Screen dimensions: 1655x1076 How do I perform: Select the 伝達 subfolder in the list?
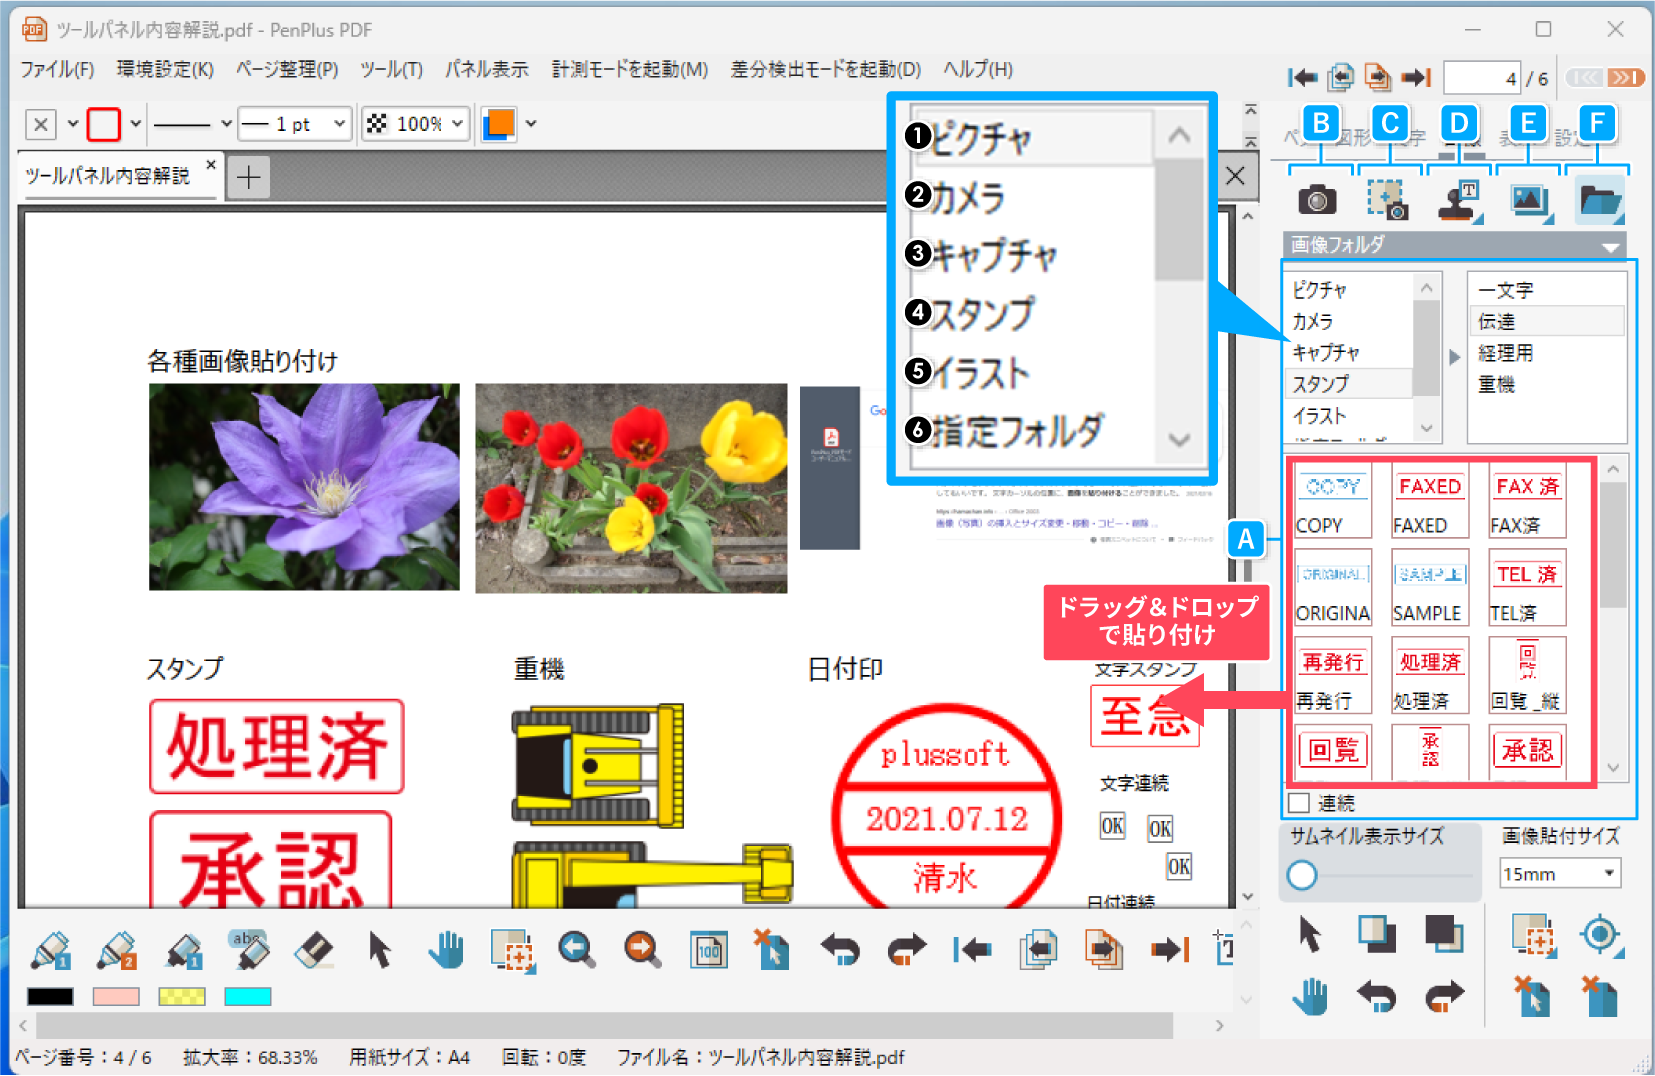pyautogui.click(x=1545, y=321)
